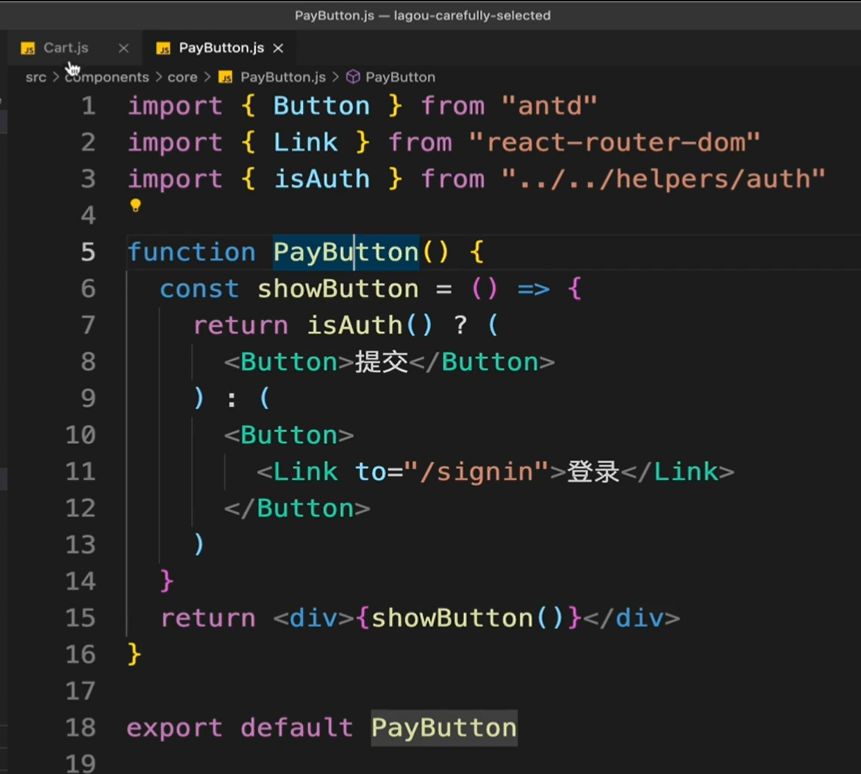Click line number 1 in the gutter
The width and height of the screenshot is (861, 774).
click(x=88, y=106)
